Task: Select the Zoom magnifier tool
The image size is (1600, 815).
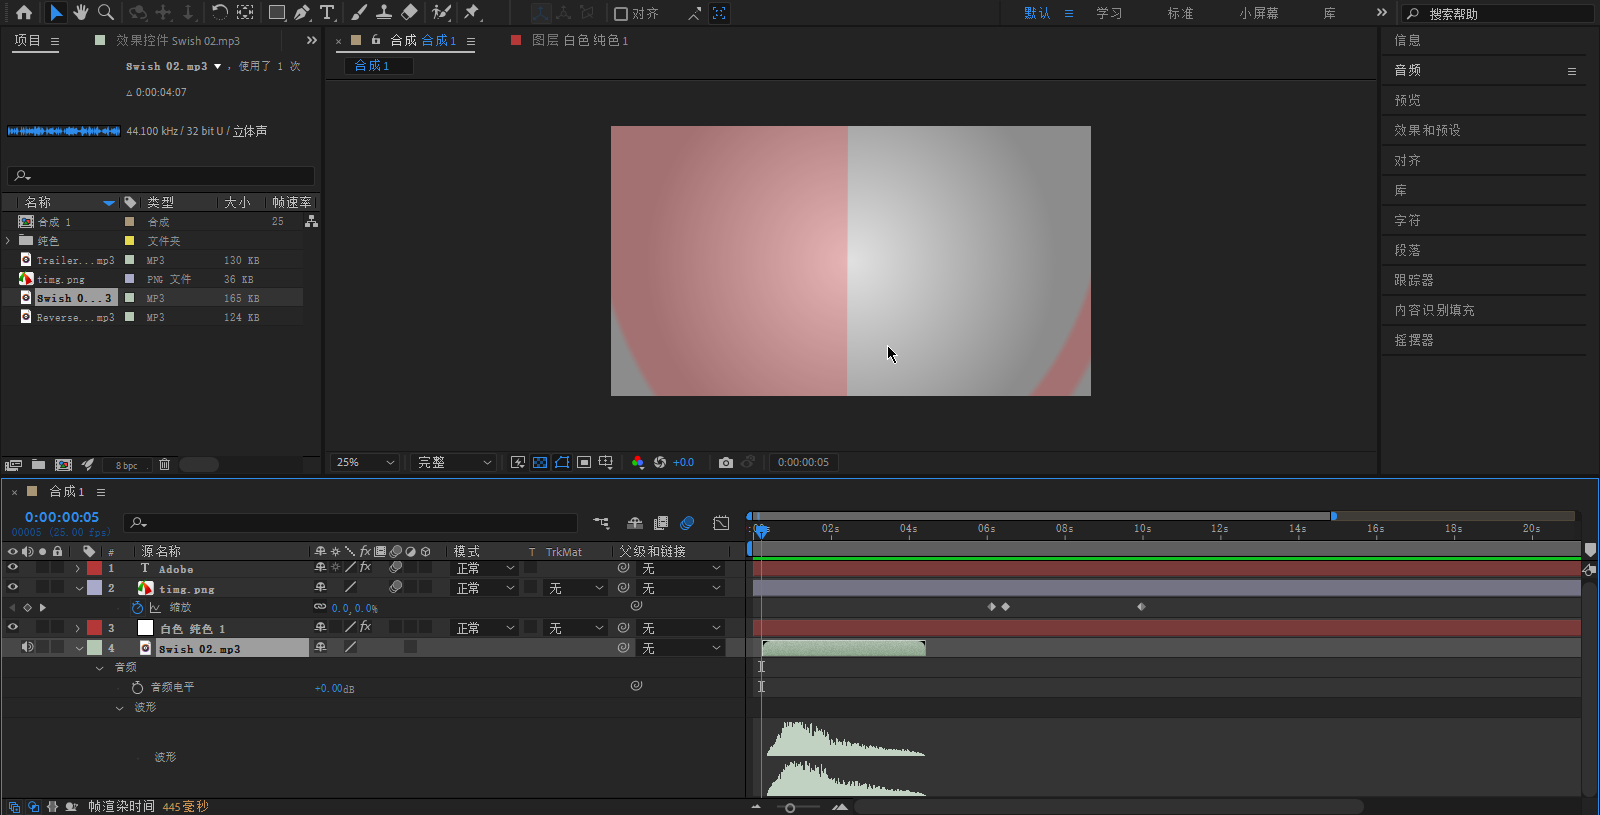Action: coord(105,12)
